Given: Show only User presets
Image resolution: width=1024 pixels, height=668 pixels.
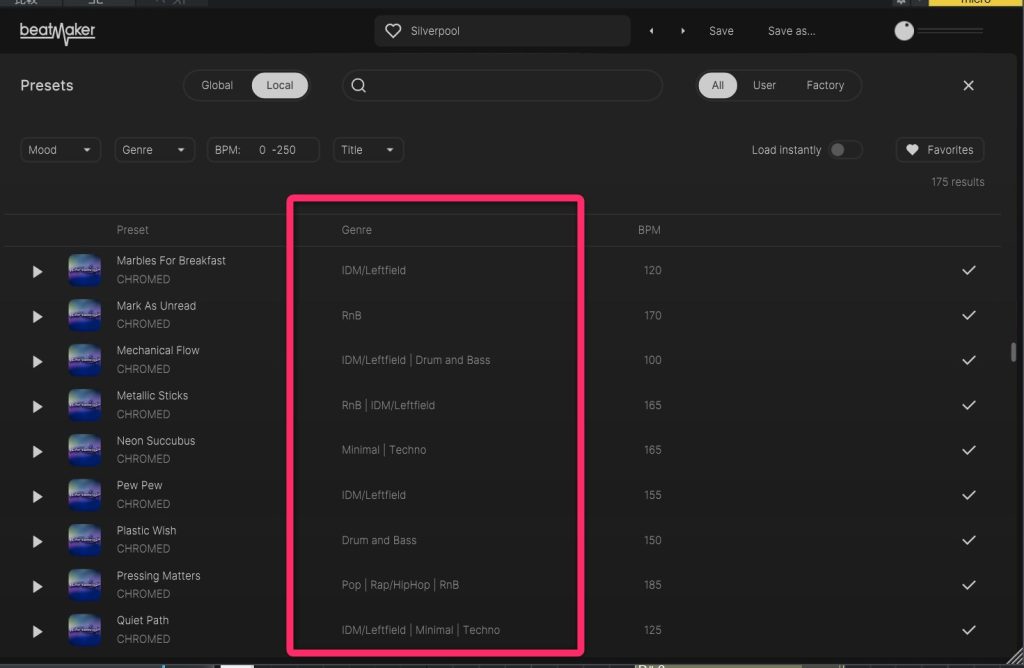Looking at the screenshot, I should [764, 86].
